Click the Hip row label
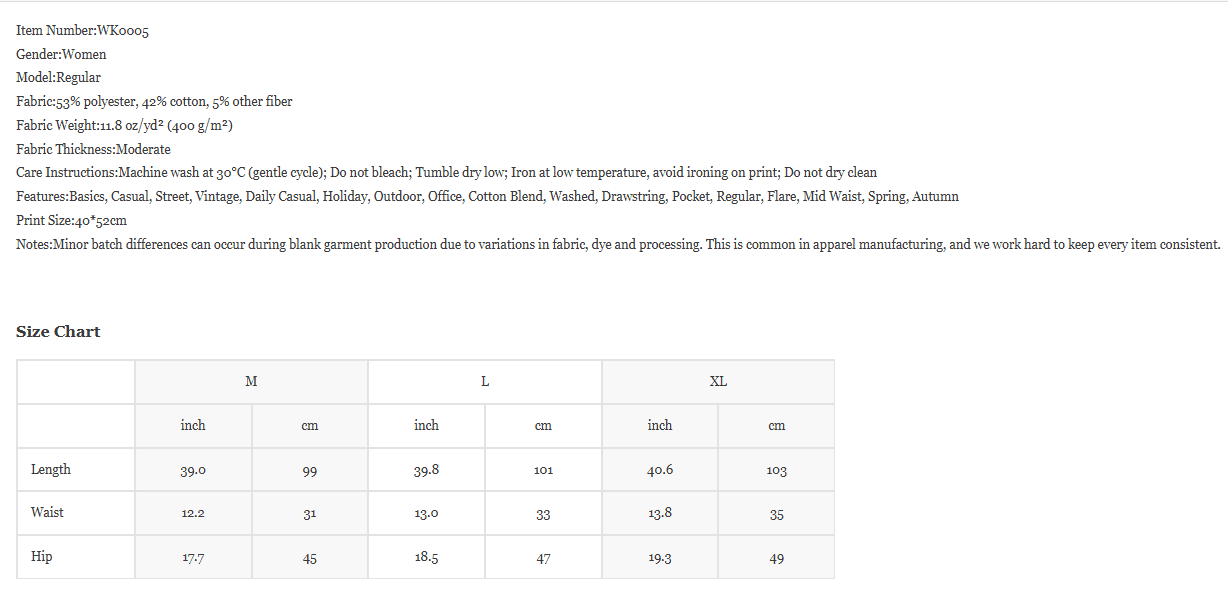 point(42,556)
